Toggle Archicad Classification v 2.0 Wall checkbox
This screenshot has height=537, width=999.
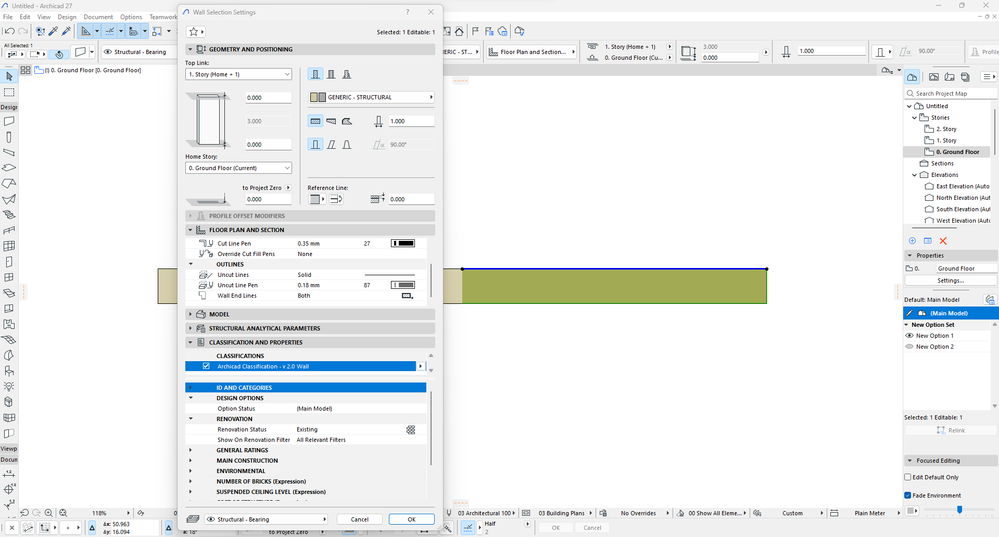pyautogui.click(x=206, y=366)
